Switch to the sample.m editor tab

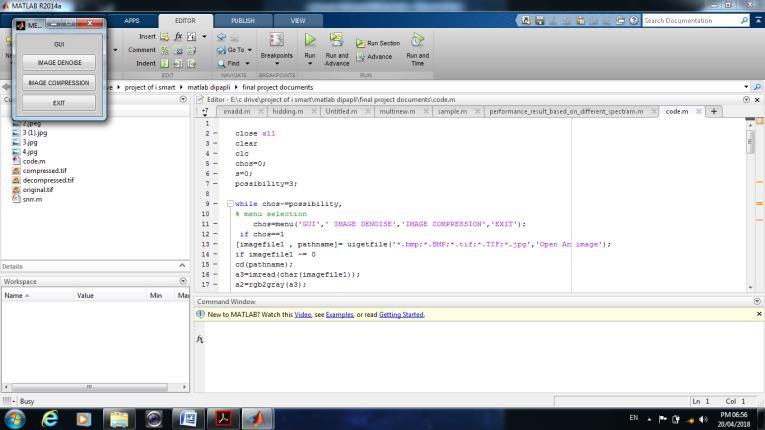coord(451,111)
